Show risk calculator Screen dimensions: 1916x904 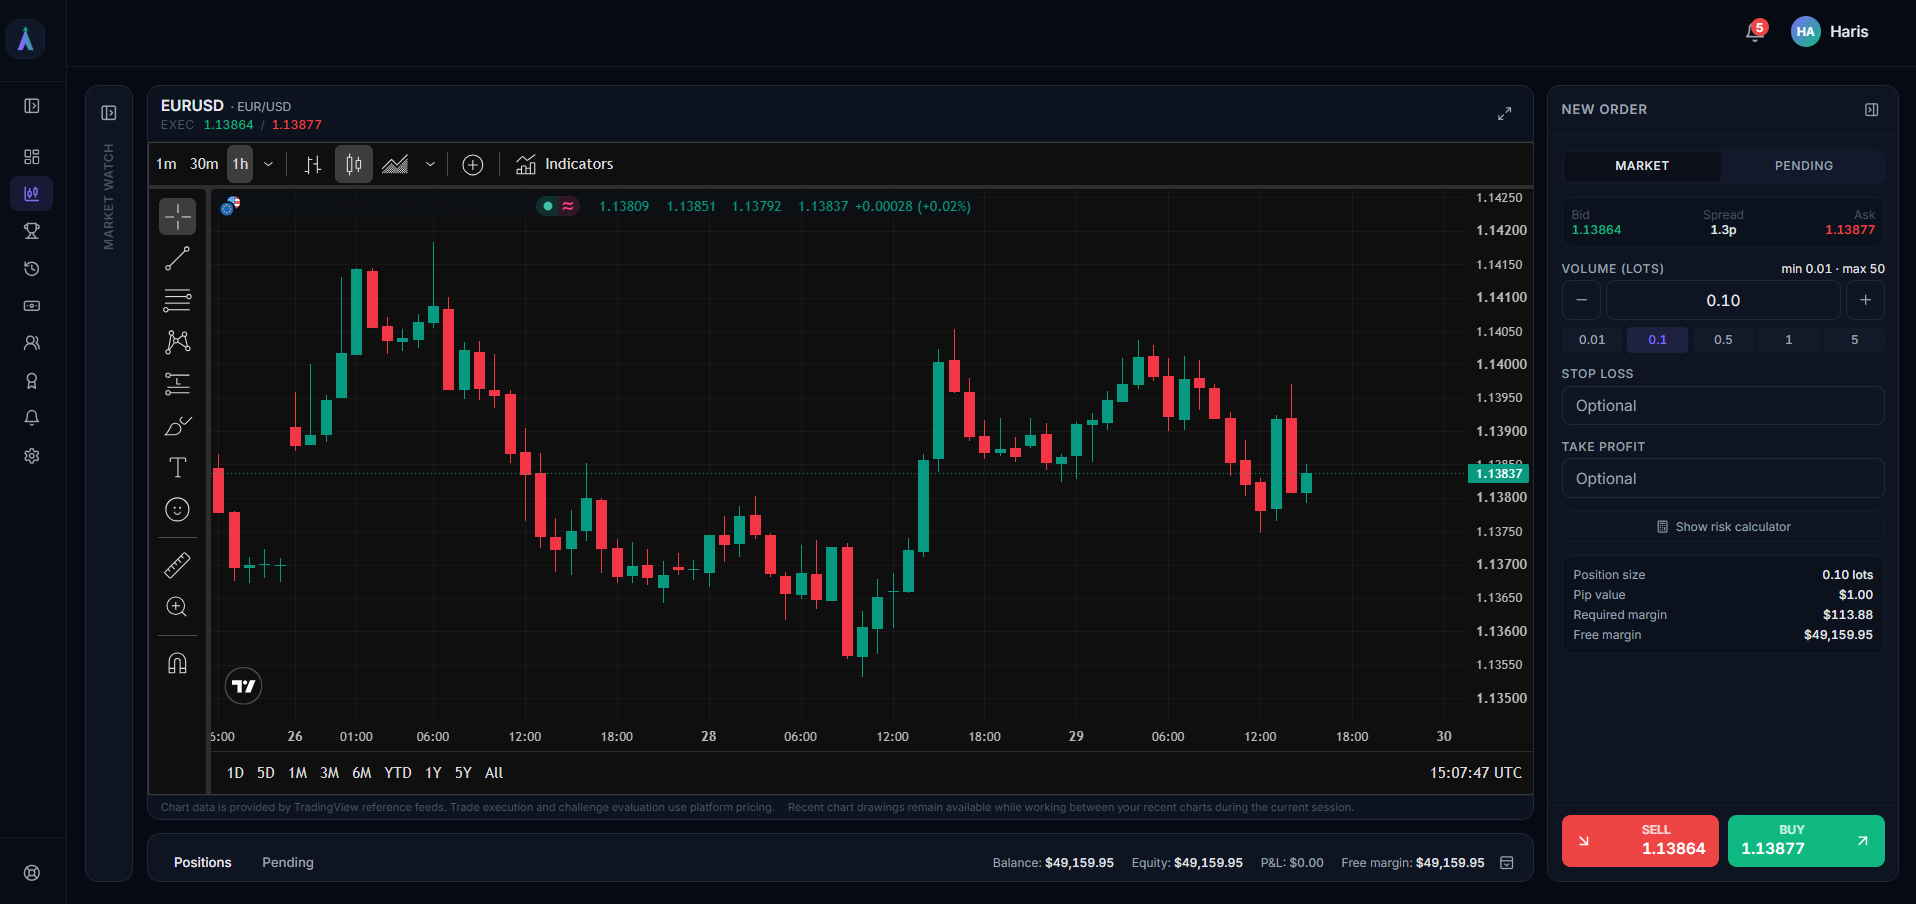[x=1723, y=527]
